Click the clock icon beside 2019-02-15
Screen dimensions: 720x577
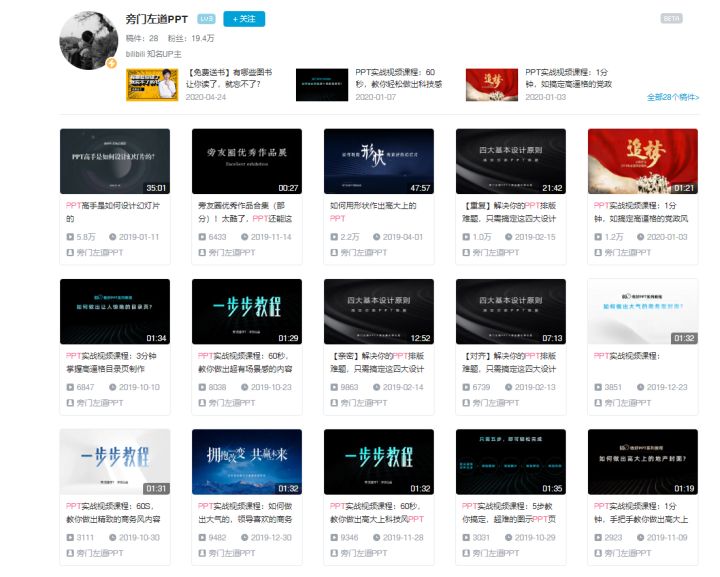(x=509, y=237)
